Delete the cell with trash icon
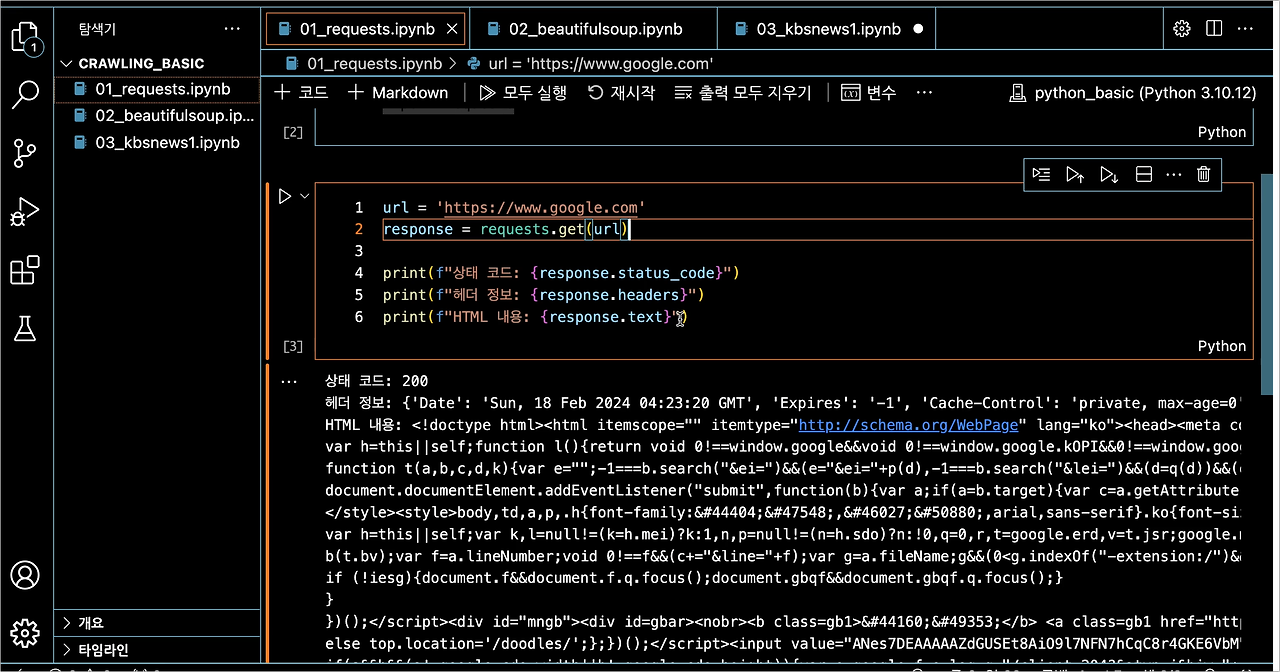The height and width of the screenshot is (672, 1280). [1204, 175]
